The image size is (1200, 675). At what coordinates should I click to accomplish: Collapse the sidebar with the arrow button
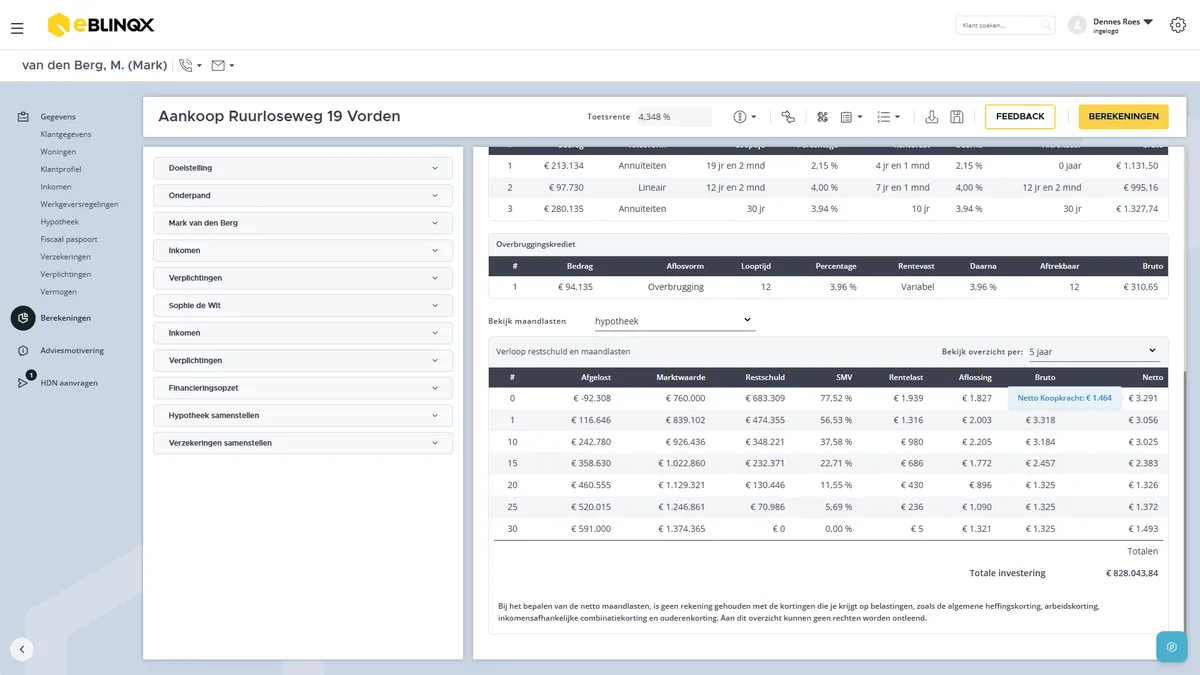22,648
